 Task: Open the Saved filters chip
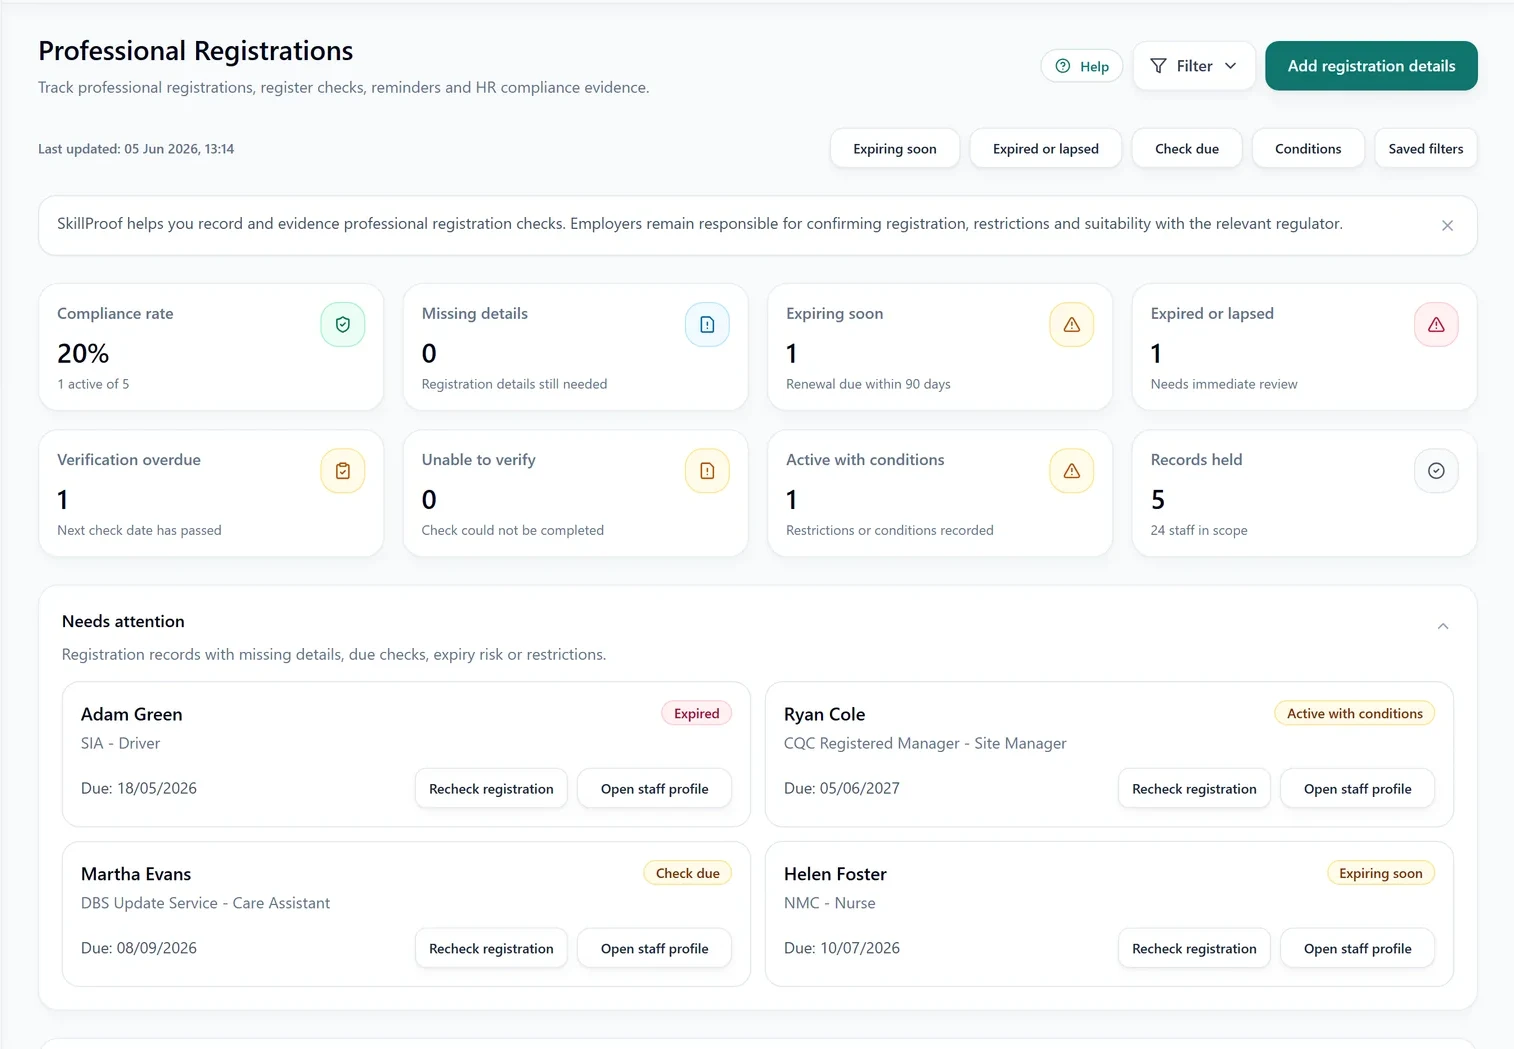1426,149
